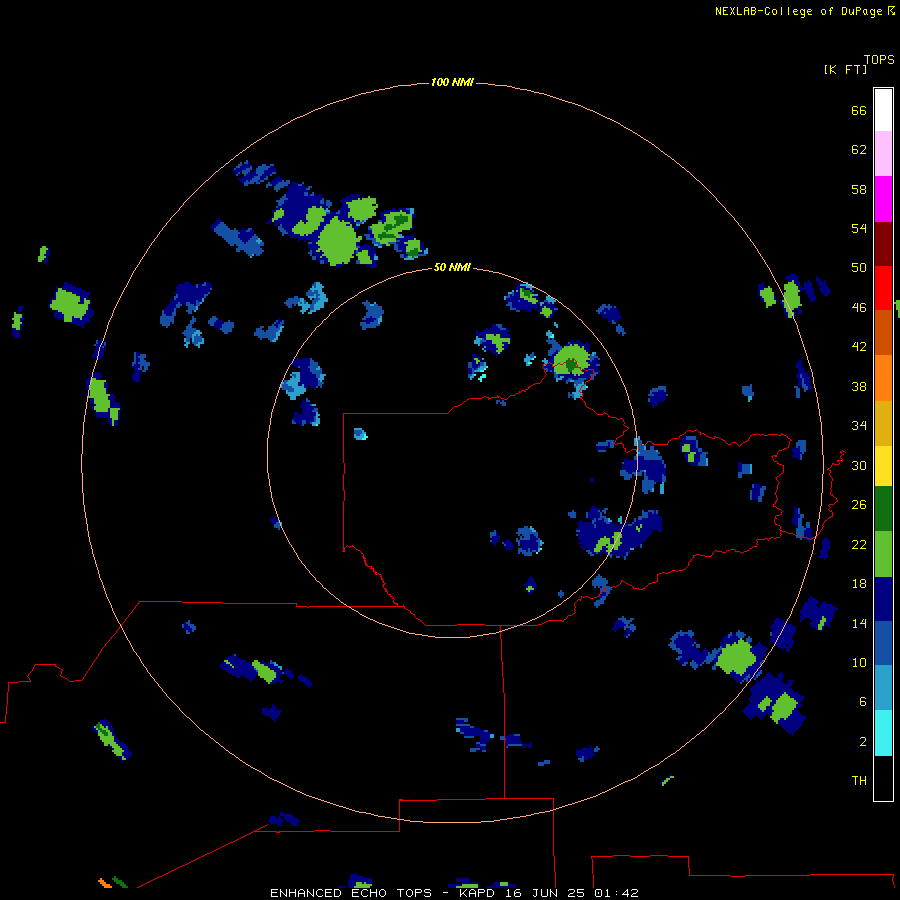
Task: Click the '50 NMI' range ring label
Action: pyautogui.click(x=452, y=267)
